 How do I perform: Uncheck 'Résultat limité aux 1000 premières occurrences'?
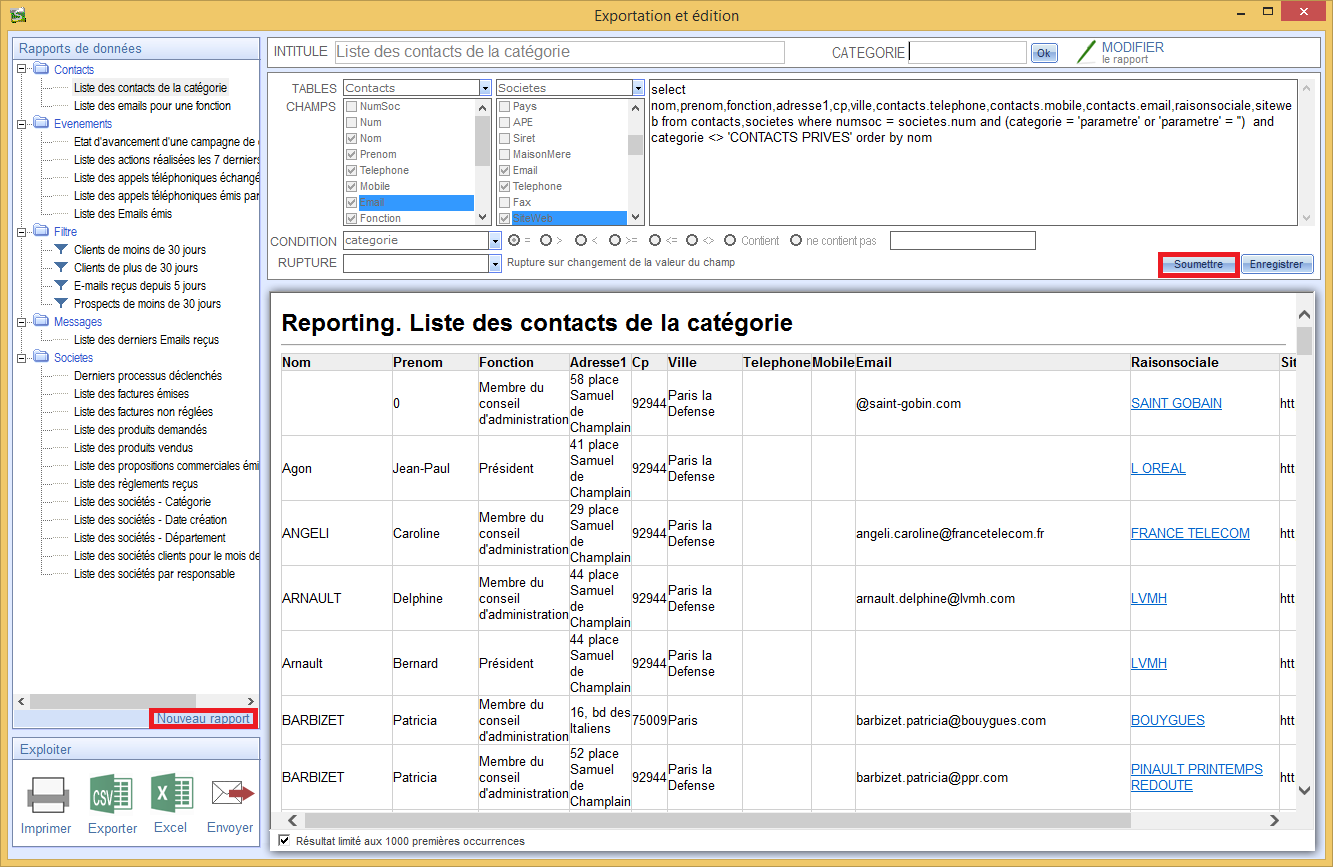click(284, 841)
